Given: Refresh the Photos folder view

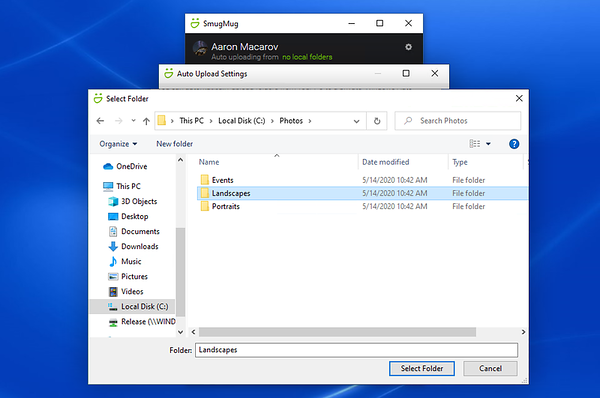Looking at the screenshot, I should click(x=377, y=121).
